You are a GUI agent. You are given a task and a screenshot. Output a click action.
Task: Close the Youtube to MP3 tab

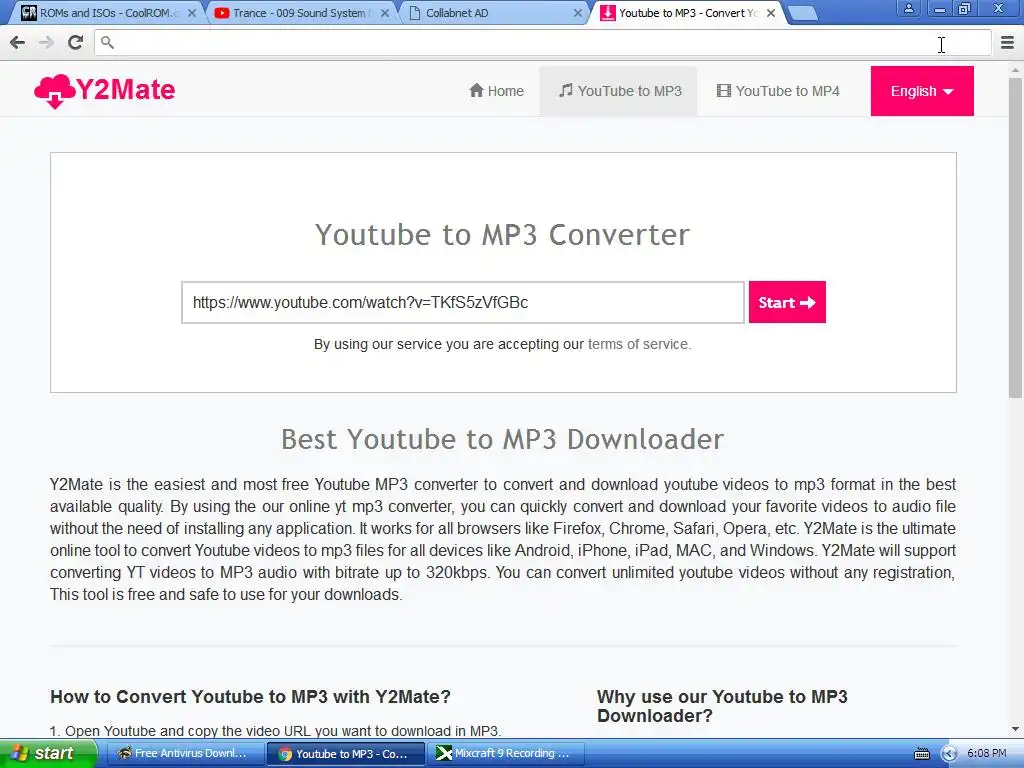coord(771,13)
